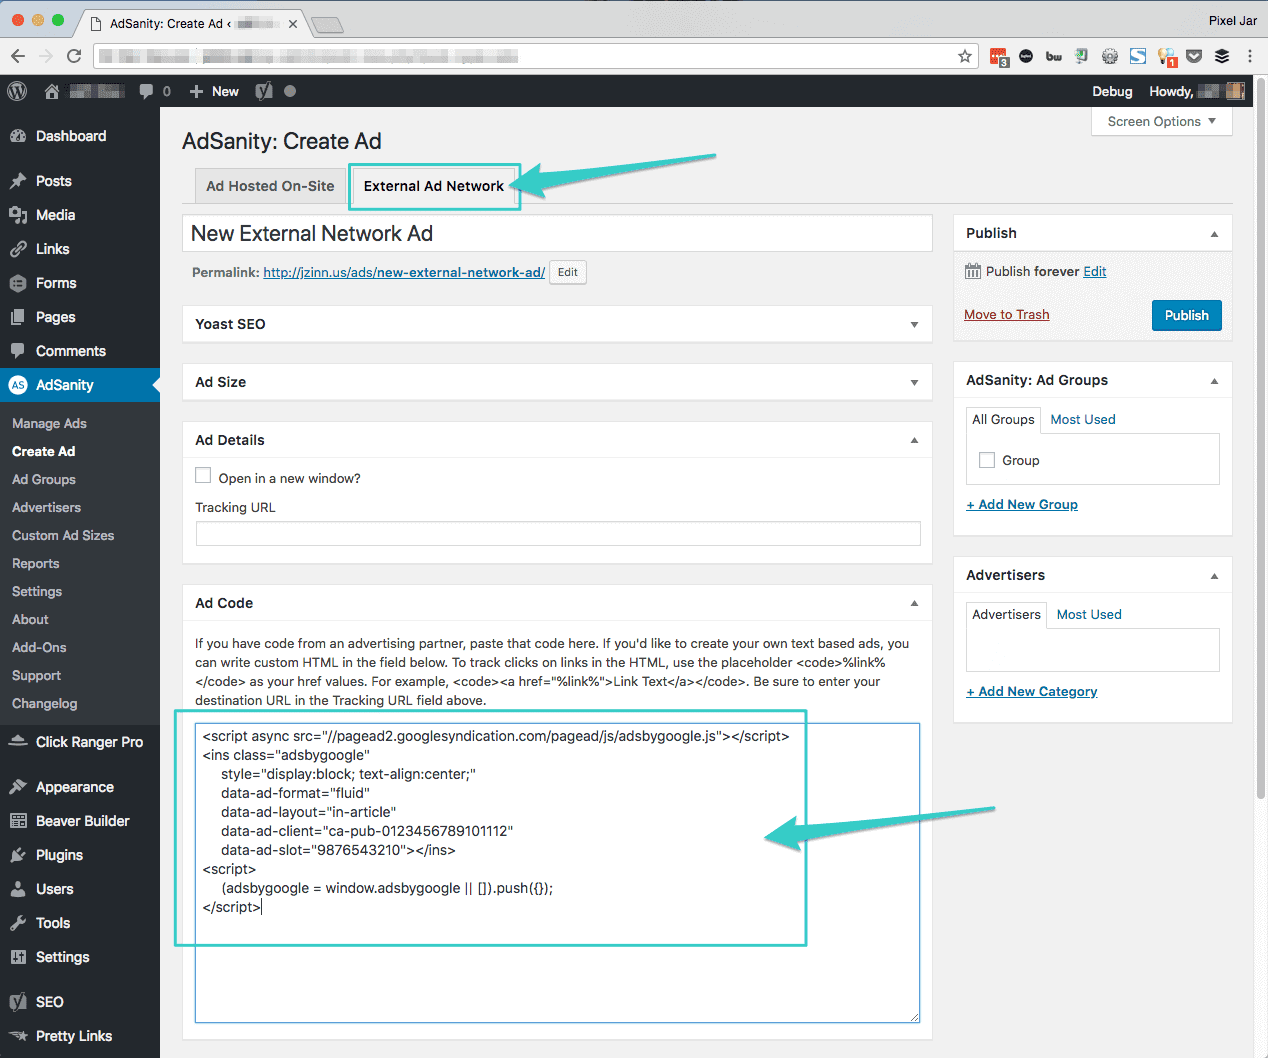
Task: Collapse the Ad Details panel
Action: coord(914,440)
